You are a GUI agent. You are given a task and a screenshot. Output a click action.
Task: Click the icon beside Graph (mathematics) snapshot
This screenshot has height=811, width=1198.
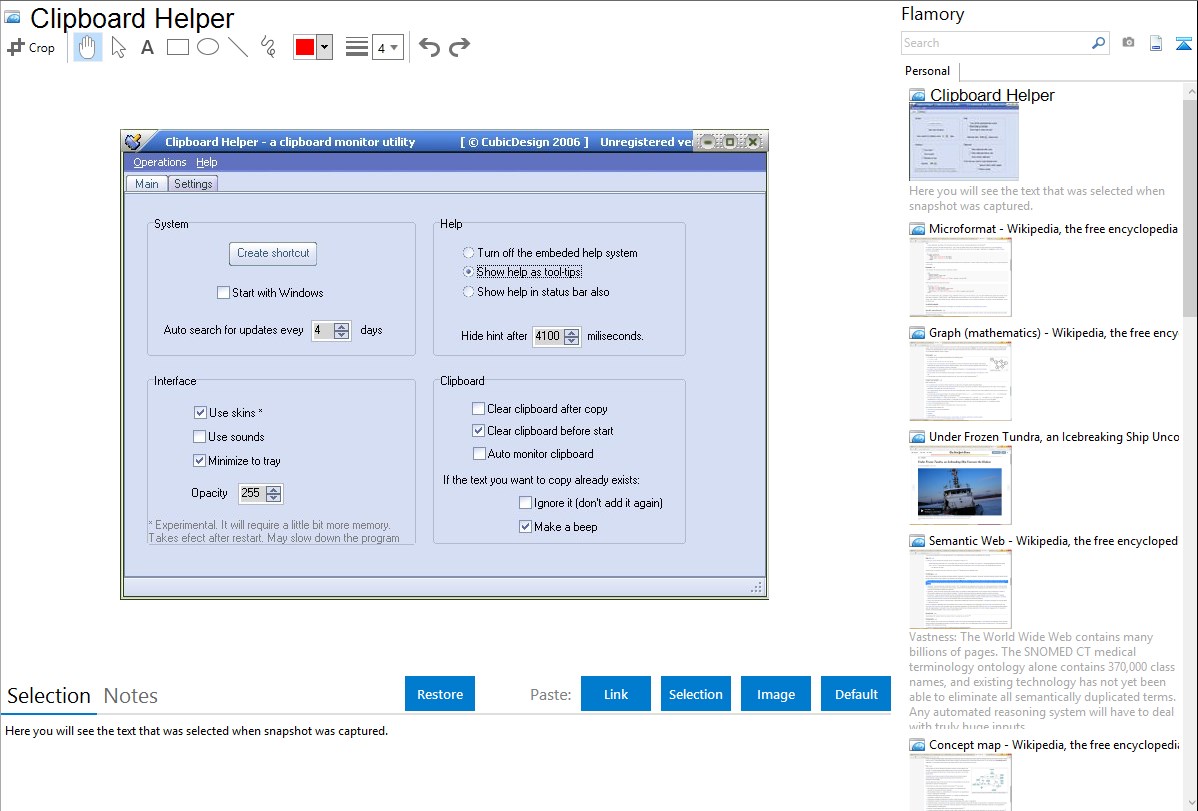point(917,333)
